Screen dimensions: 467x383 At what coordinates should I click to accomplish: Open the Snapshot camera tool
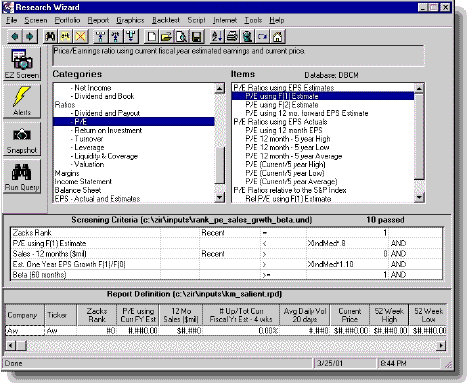point(22,139)
